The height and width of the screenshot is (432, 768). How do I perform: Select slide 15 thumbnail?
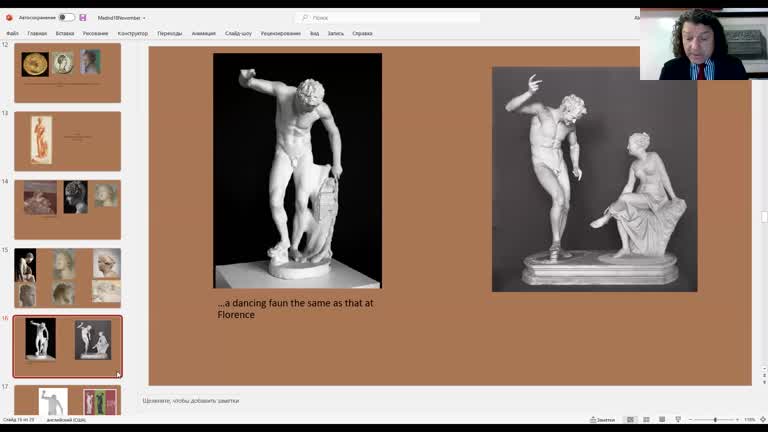(x=68, y=278)
